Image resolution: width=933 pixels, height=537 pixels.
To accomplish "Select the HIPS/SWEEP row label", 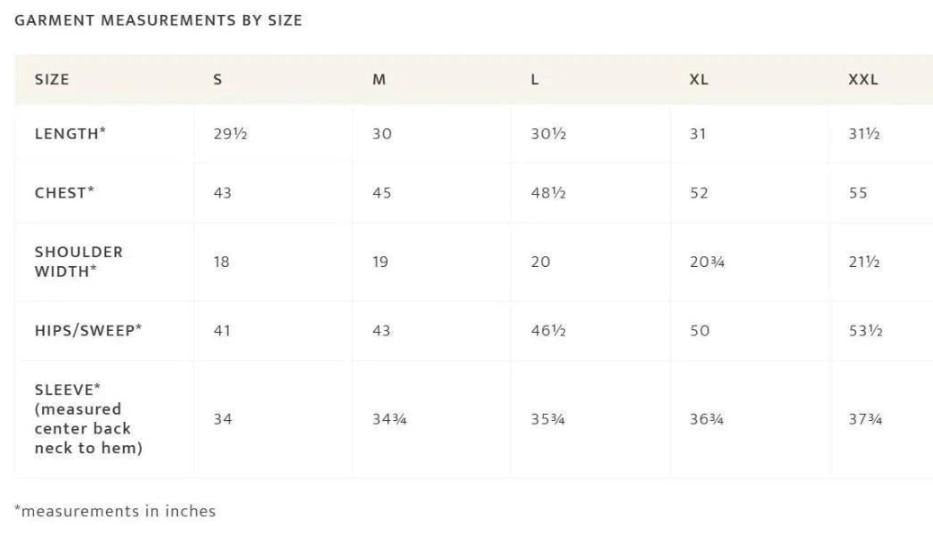I will [88, 330].
